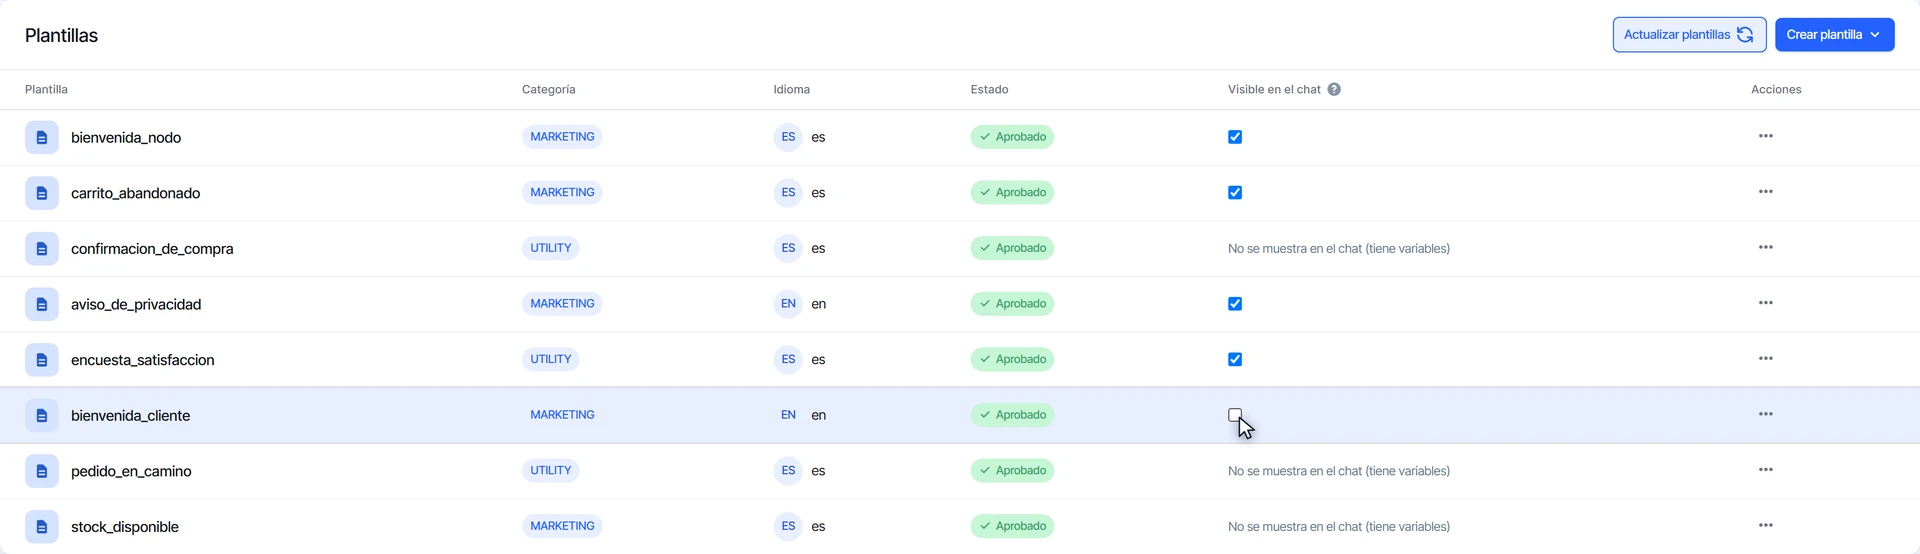Open actions menu for aviso_de_privacidad

click(1765, 303)
